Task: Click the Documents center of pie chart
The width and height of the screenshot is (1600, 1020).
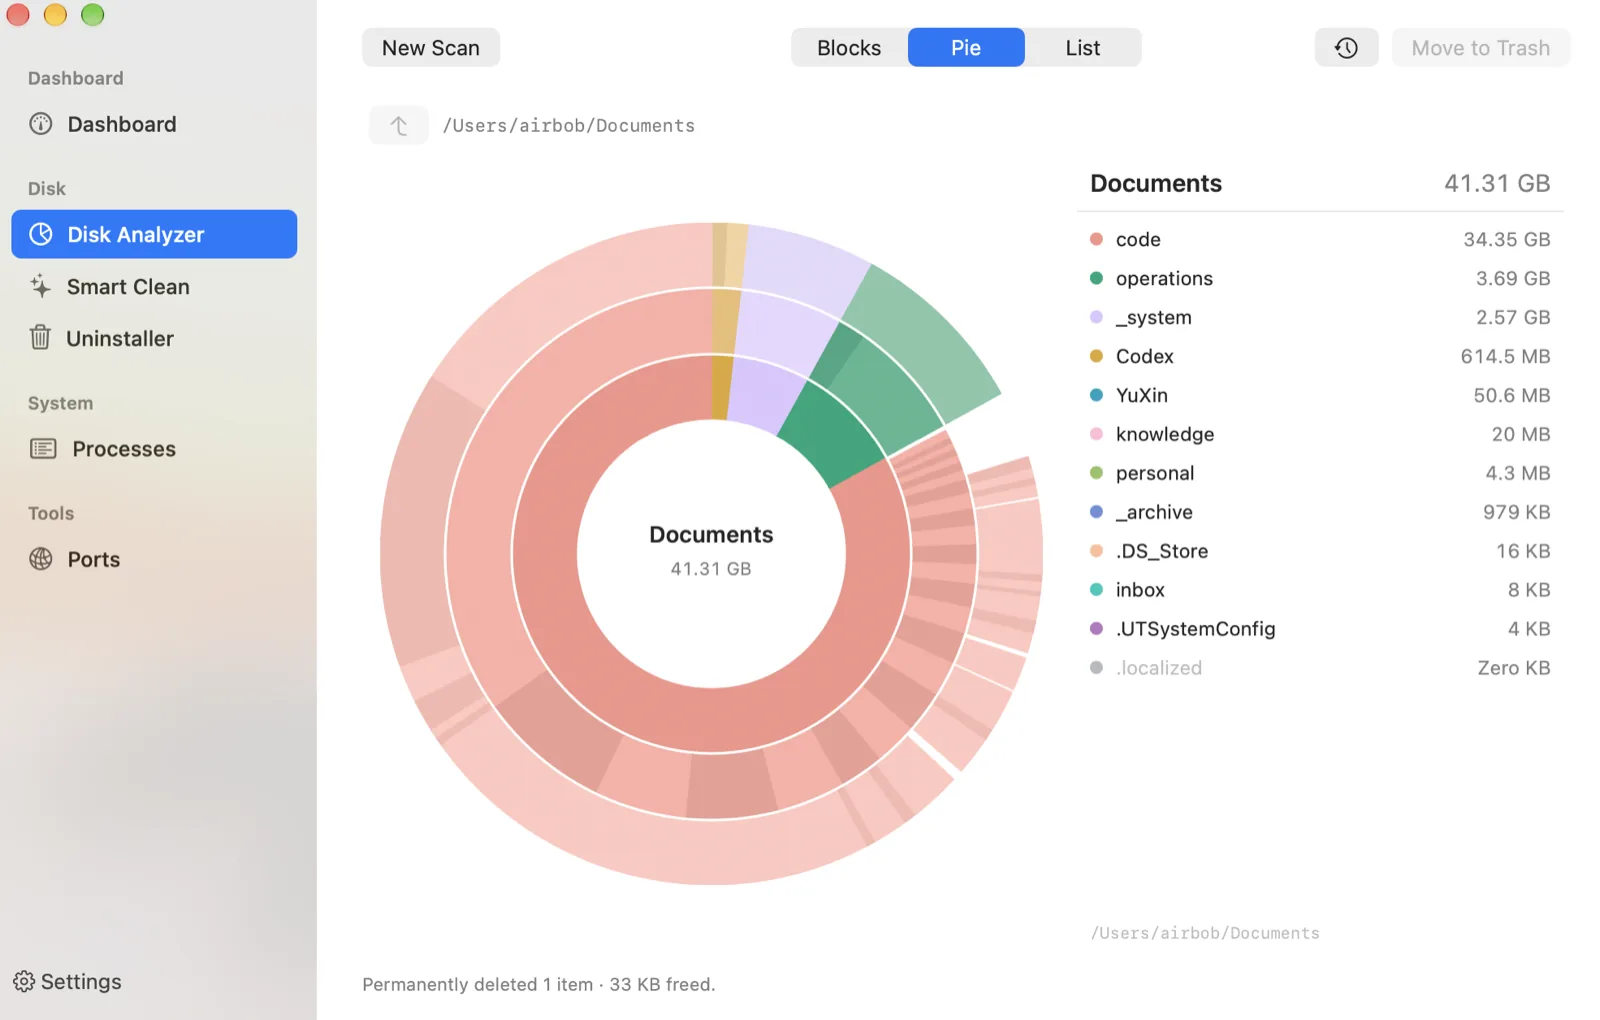Action: click(711, 552)
